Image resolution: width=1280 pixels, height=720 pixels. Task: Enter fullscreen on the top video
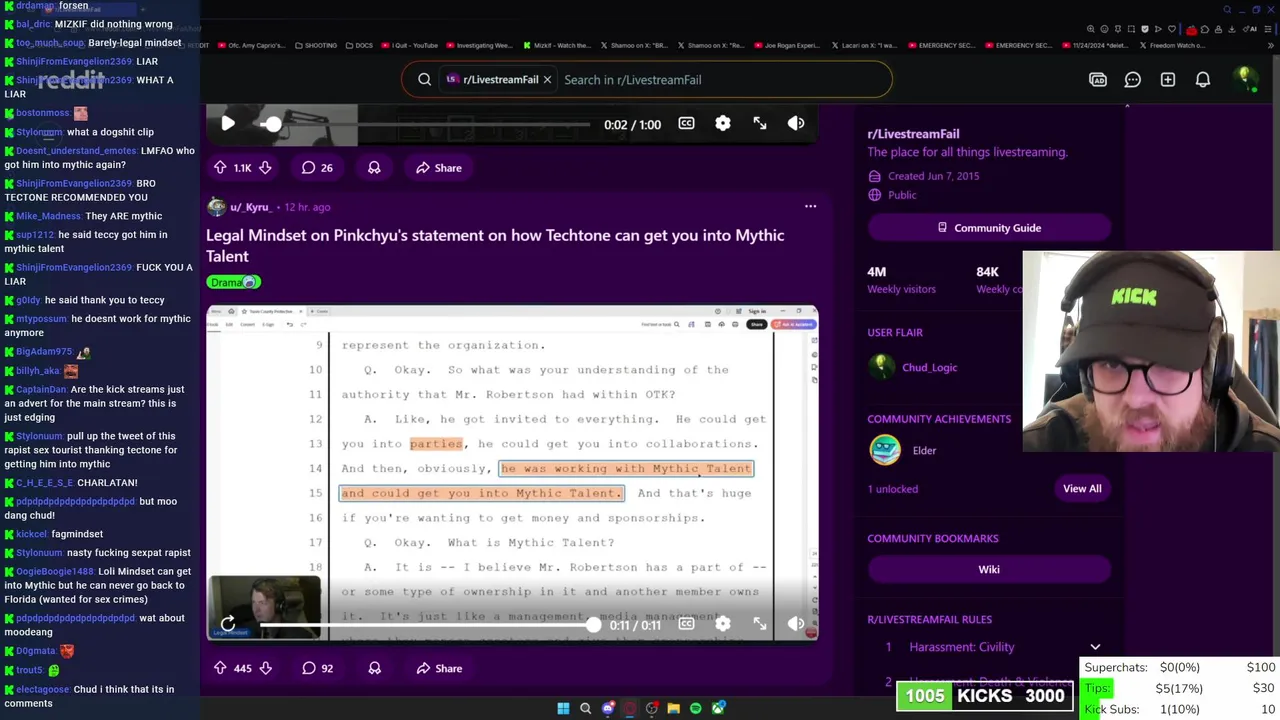(760, 124)
